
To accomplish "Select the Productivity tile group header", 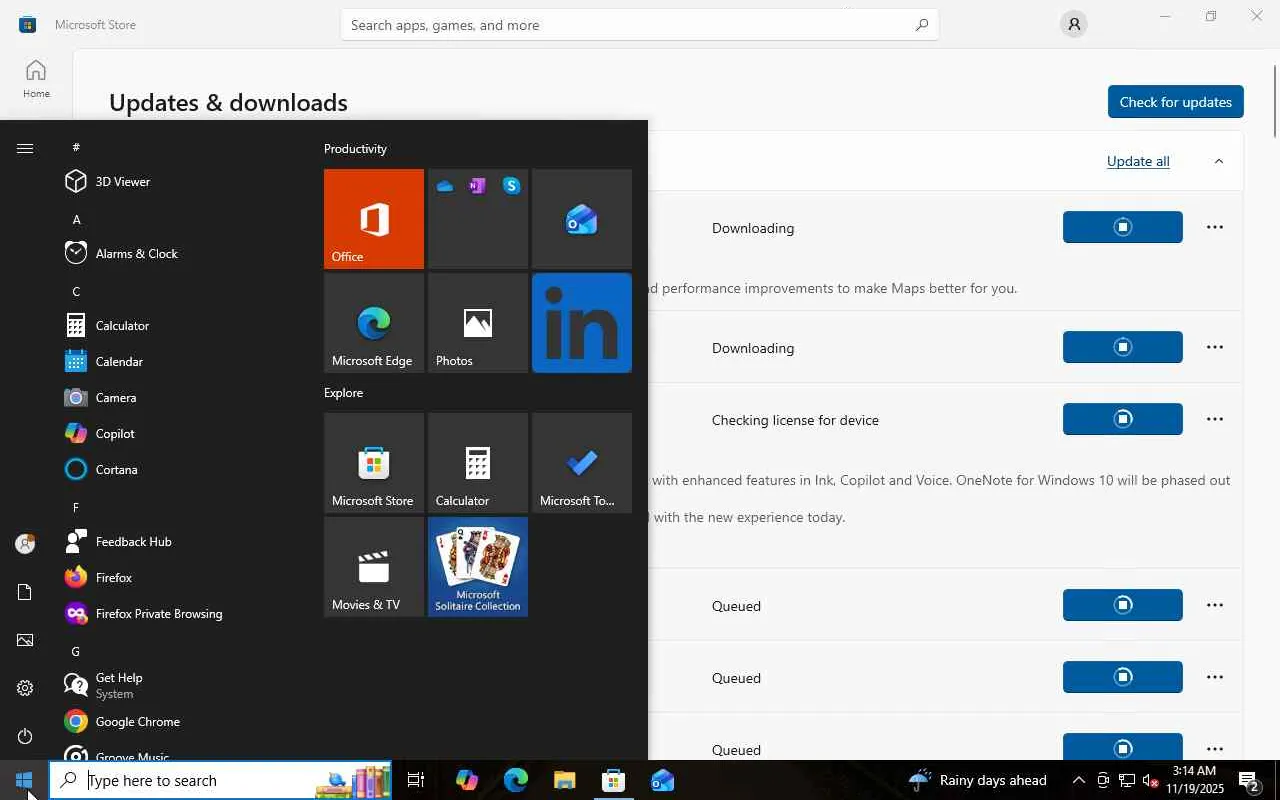I will pos(355,149).
